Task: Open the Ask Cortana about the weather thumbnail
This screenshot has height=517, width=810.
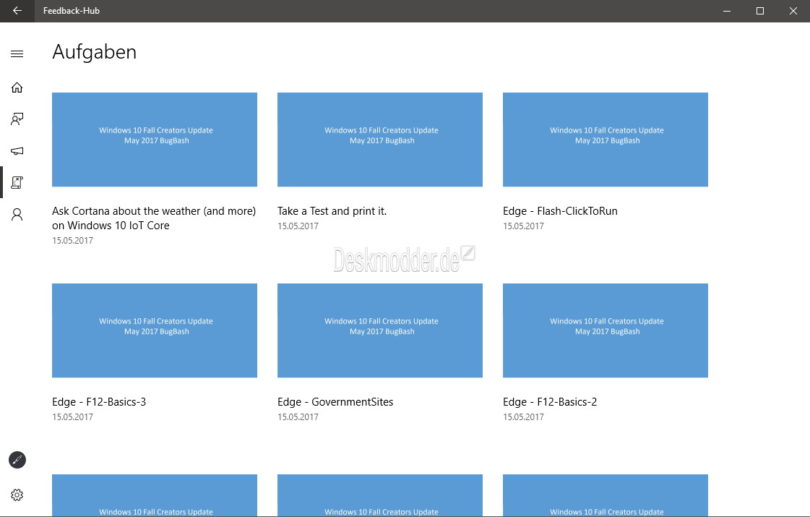Action: coord(154,140)
